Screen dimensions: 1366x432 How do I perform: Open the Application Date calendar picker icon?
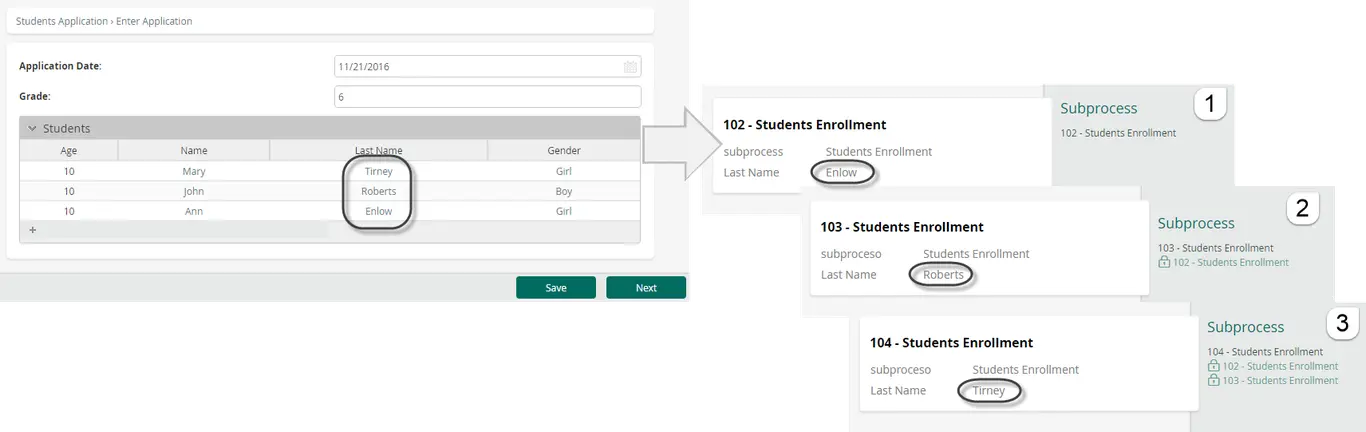click(x=630, y=67)
